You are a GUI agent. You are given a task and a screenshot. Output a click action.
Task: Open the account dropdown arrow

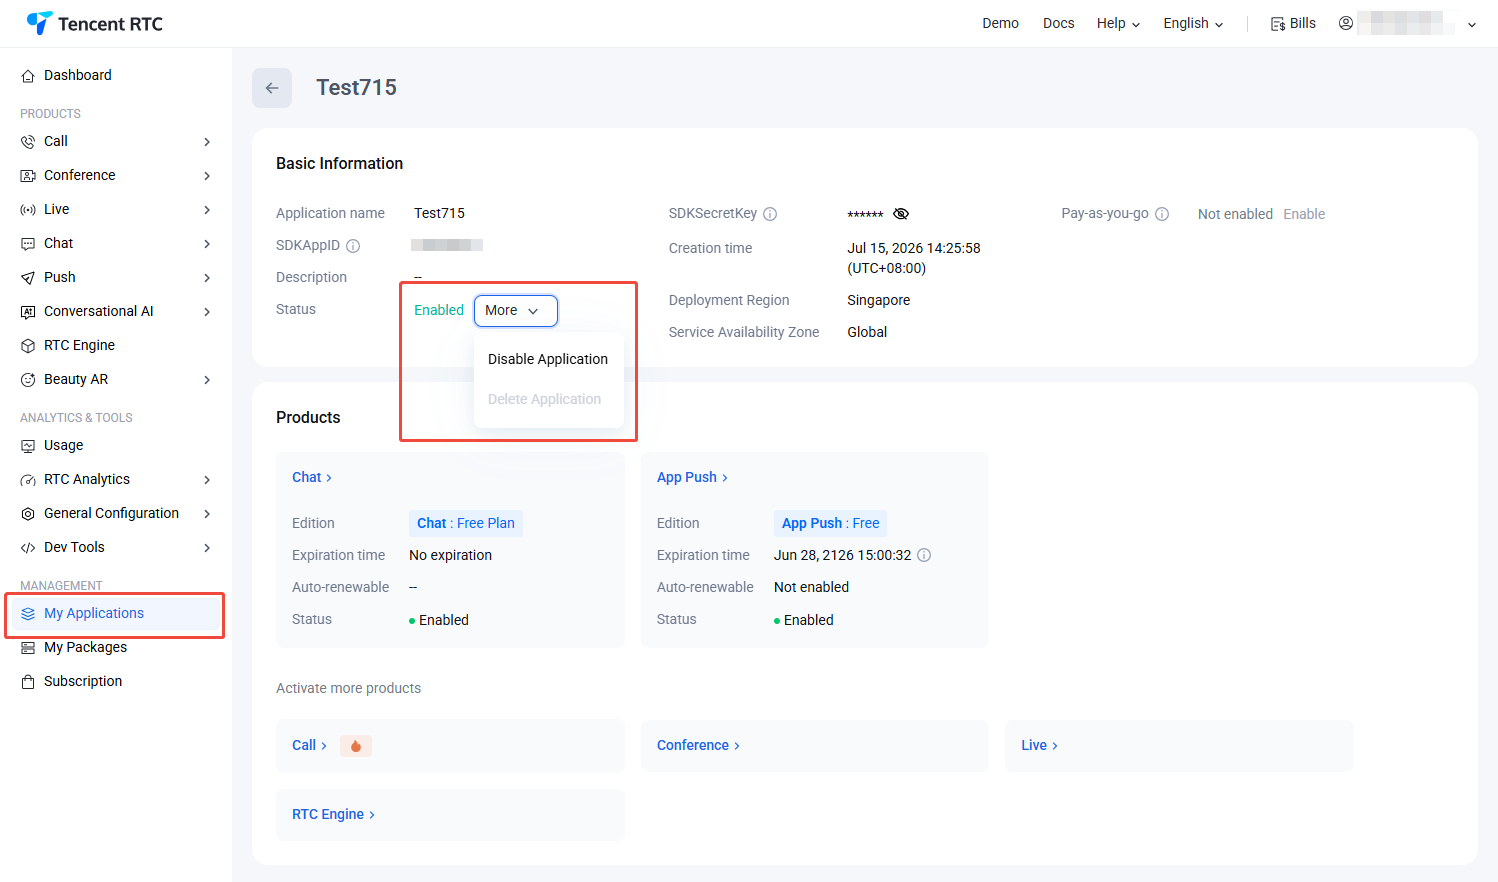pos(1472,24)
